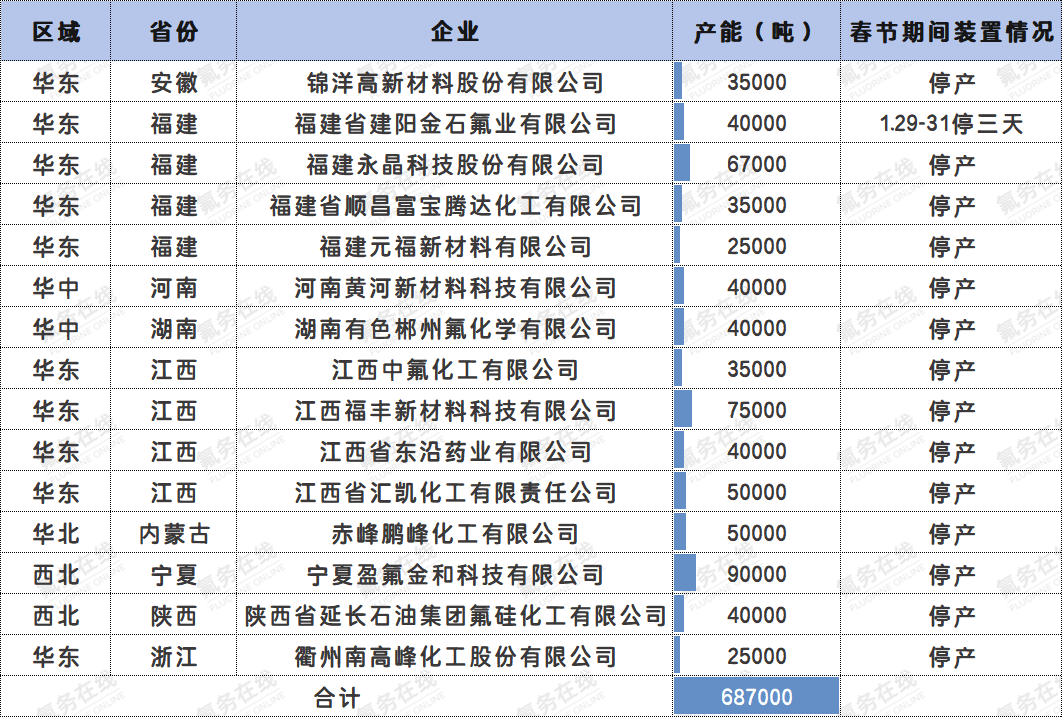The width and height of the screenshot is (1062, 717).
Task: Click company 福建省顺昌富宝腾达化工有限公司
Action: pyautogui.click(x=454, y=206)
